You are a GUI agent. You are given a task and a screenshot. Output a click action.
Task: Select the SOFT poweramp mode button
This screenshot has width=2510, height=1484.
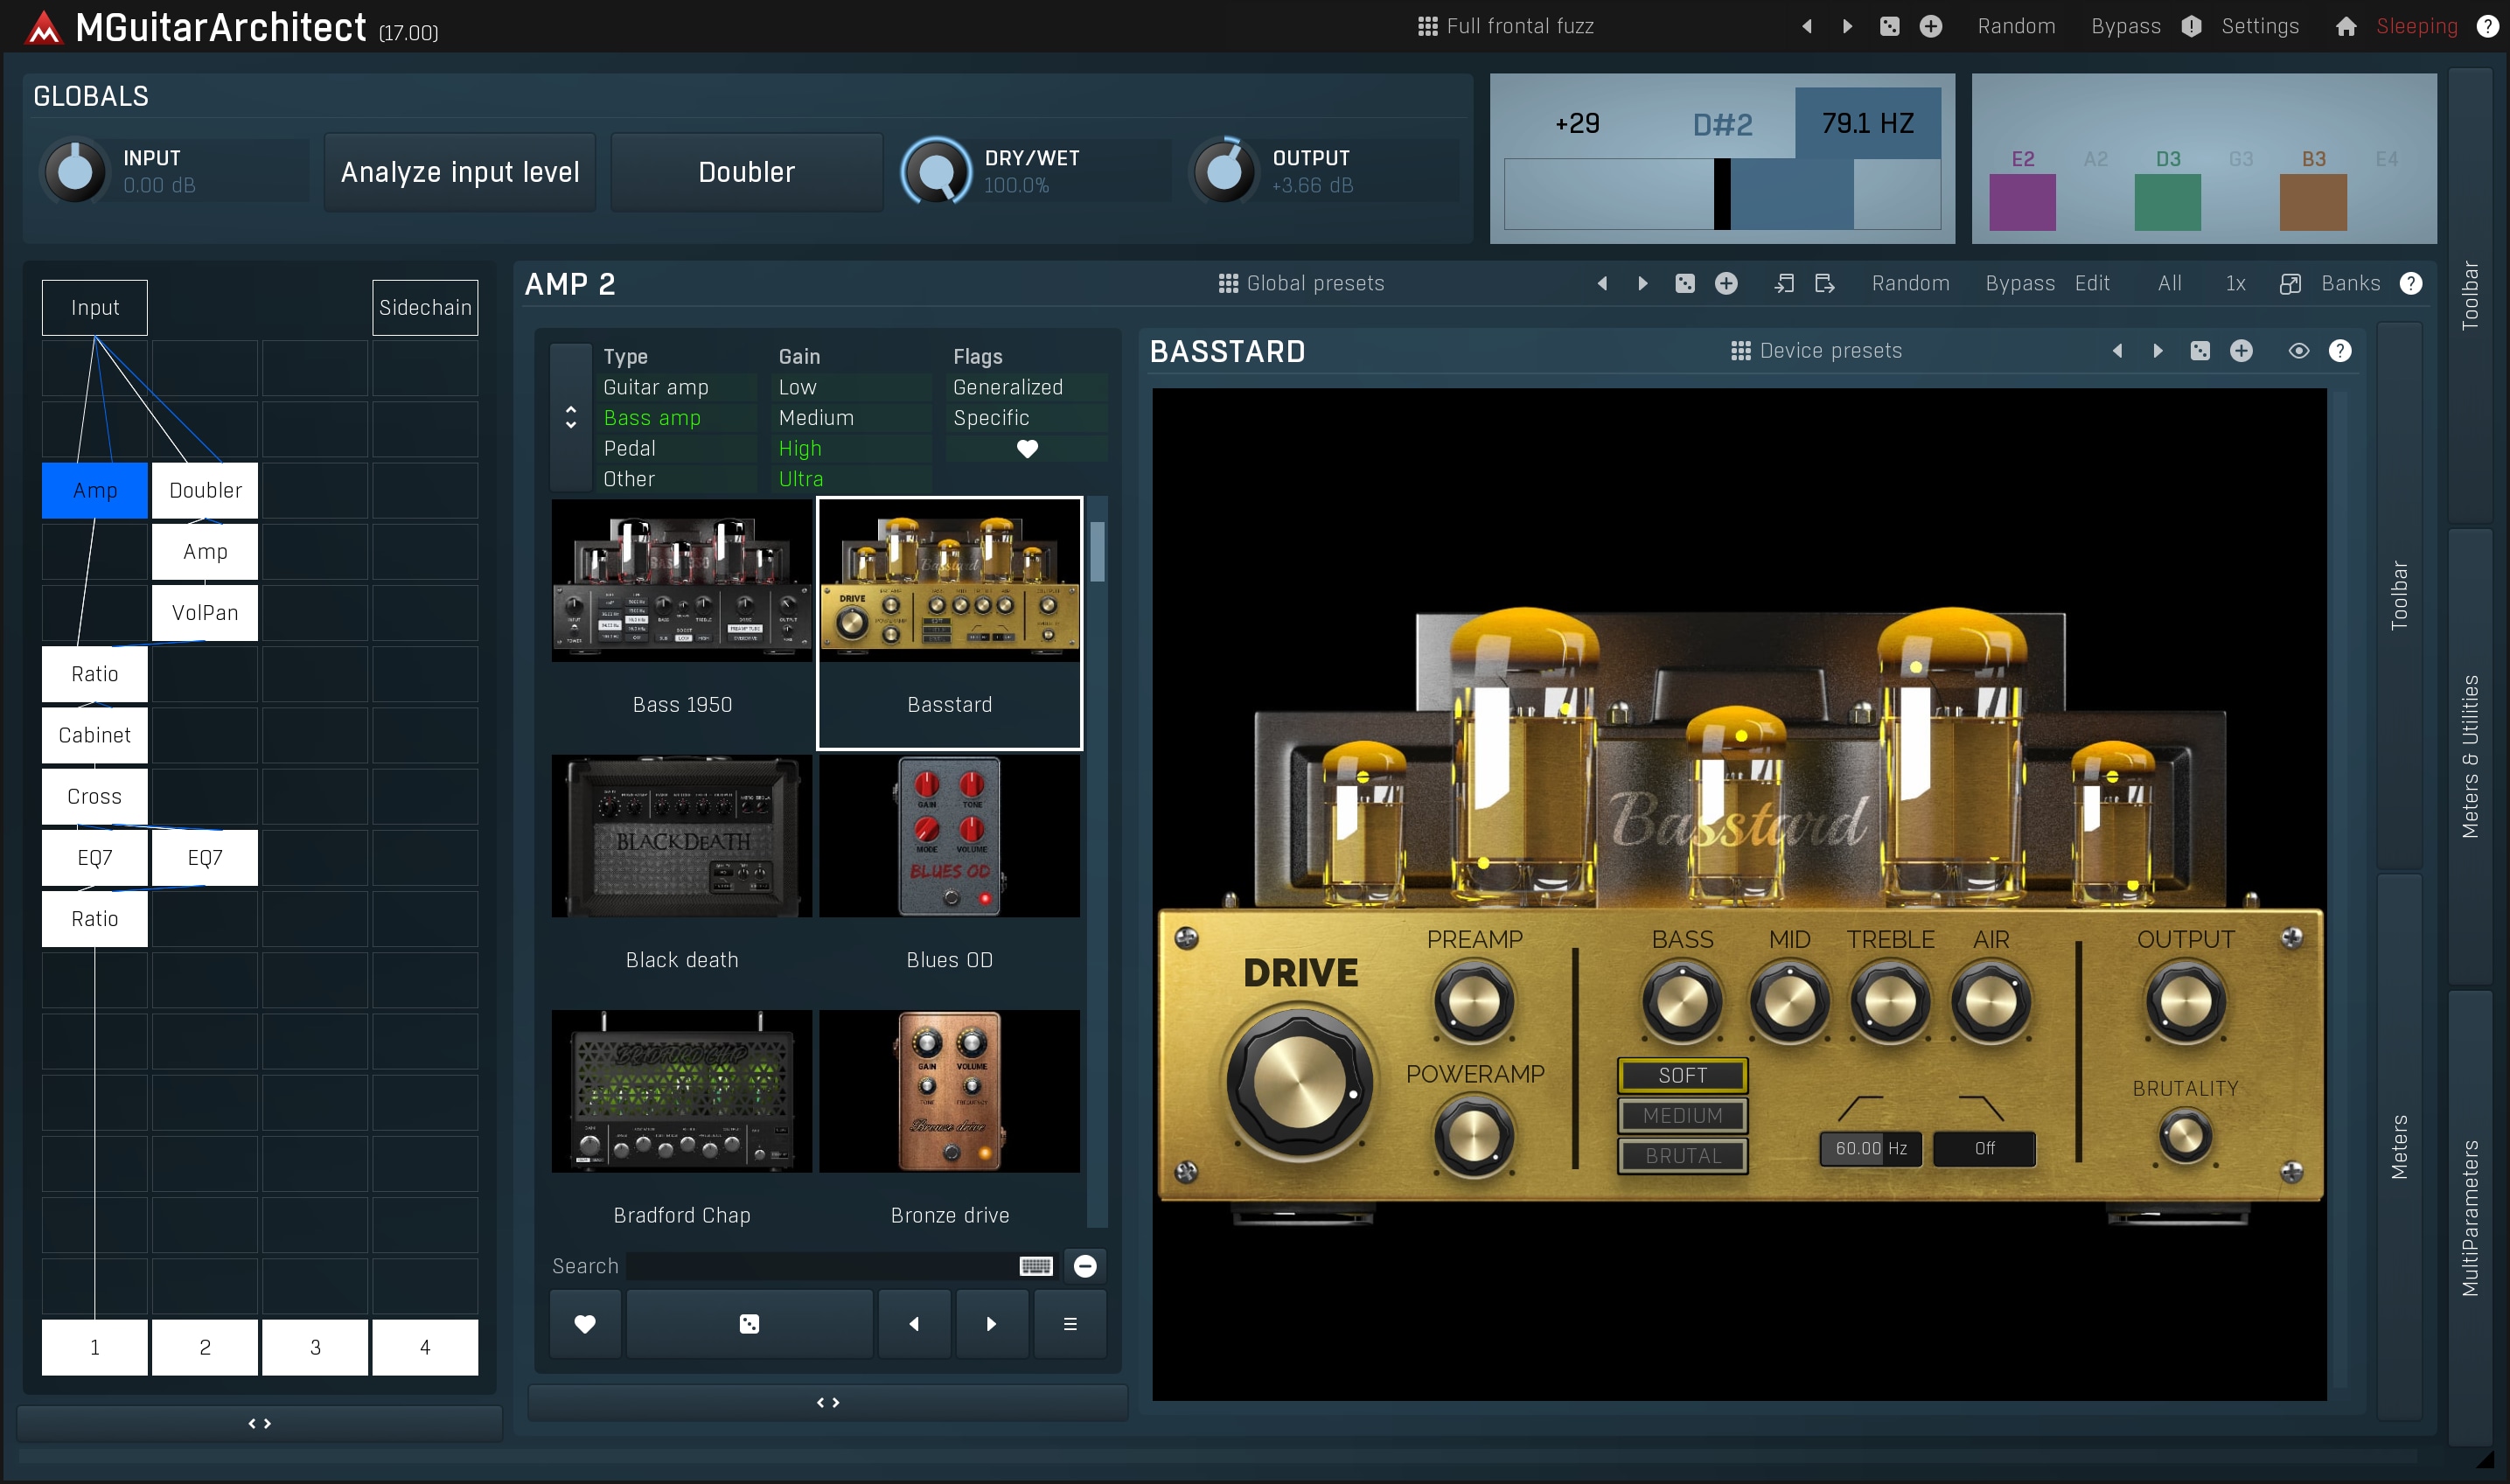pos(1678,1074)
